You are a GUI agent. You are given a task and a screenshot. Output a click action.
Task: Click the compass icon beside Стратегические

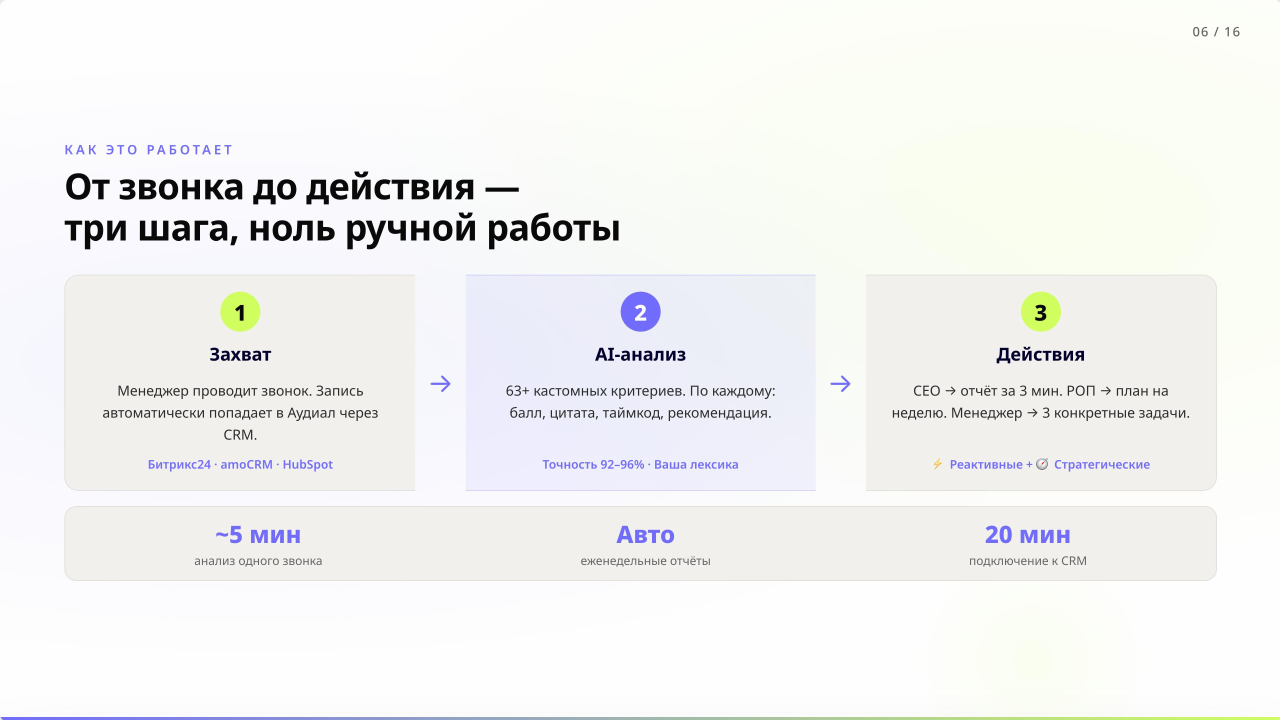[1042, 464]
